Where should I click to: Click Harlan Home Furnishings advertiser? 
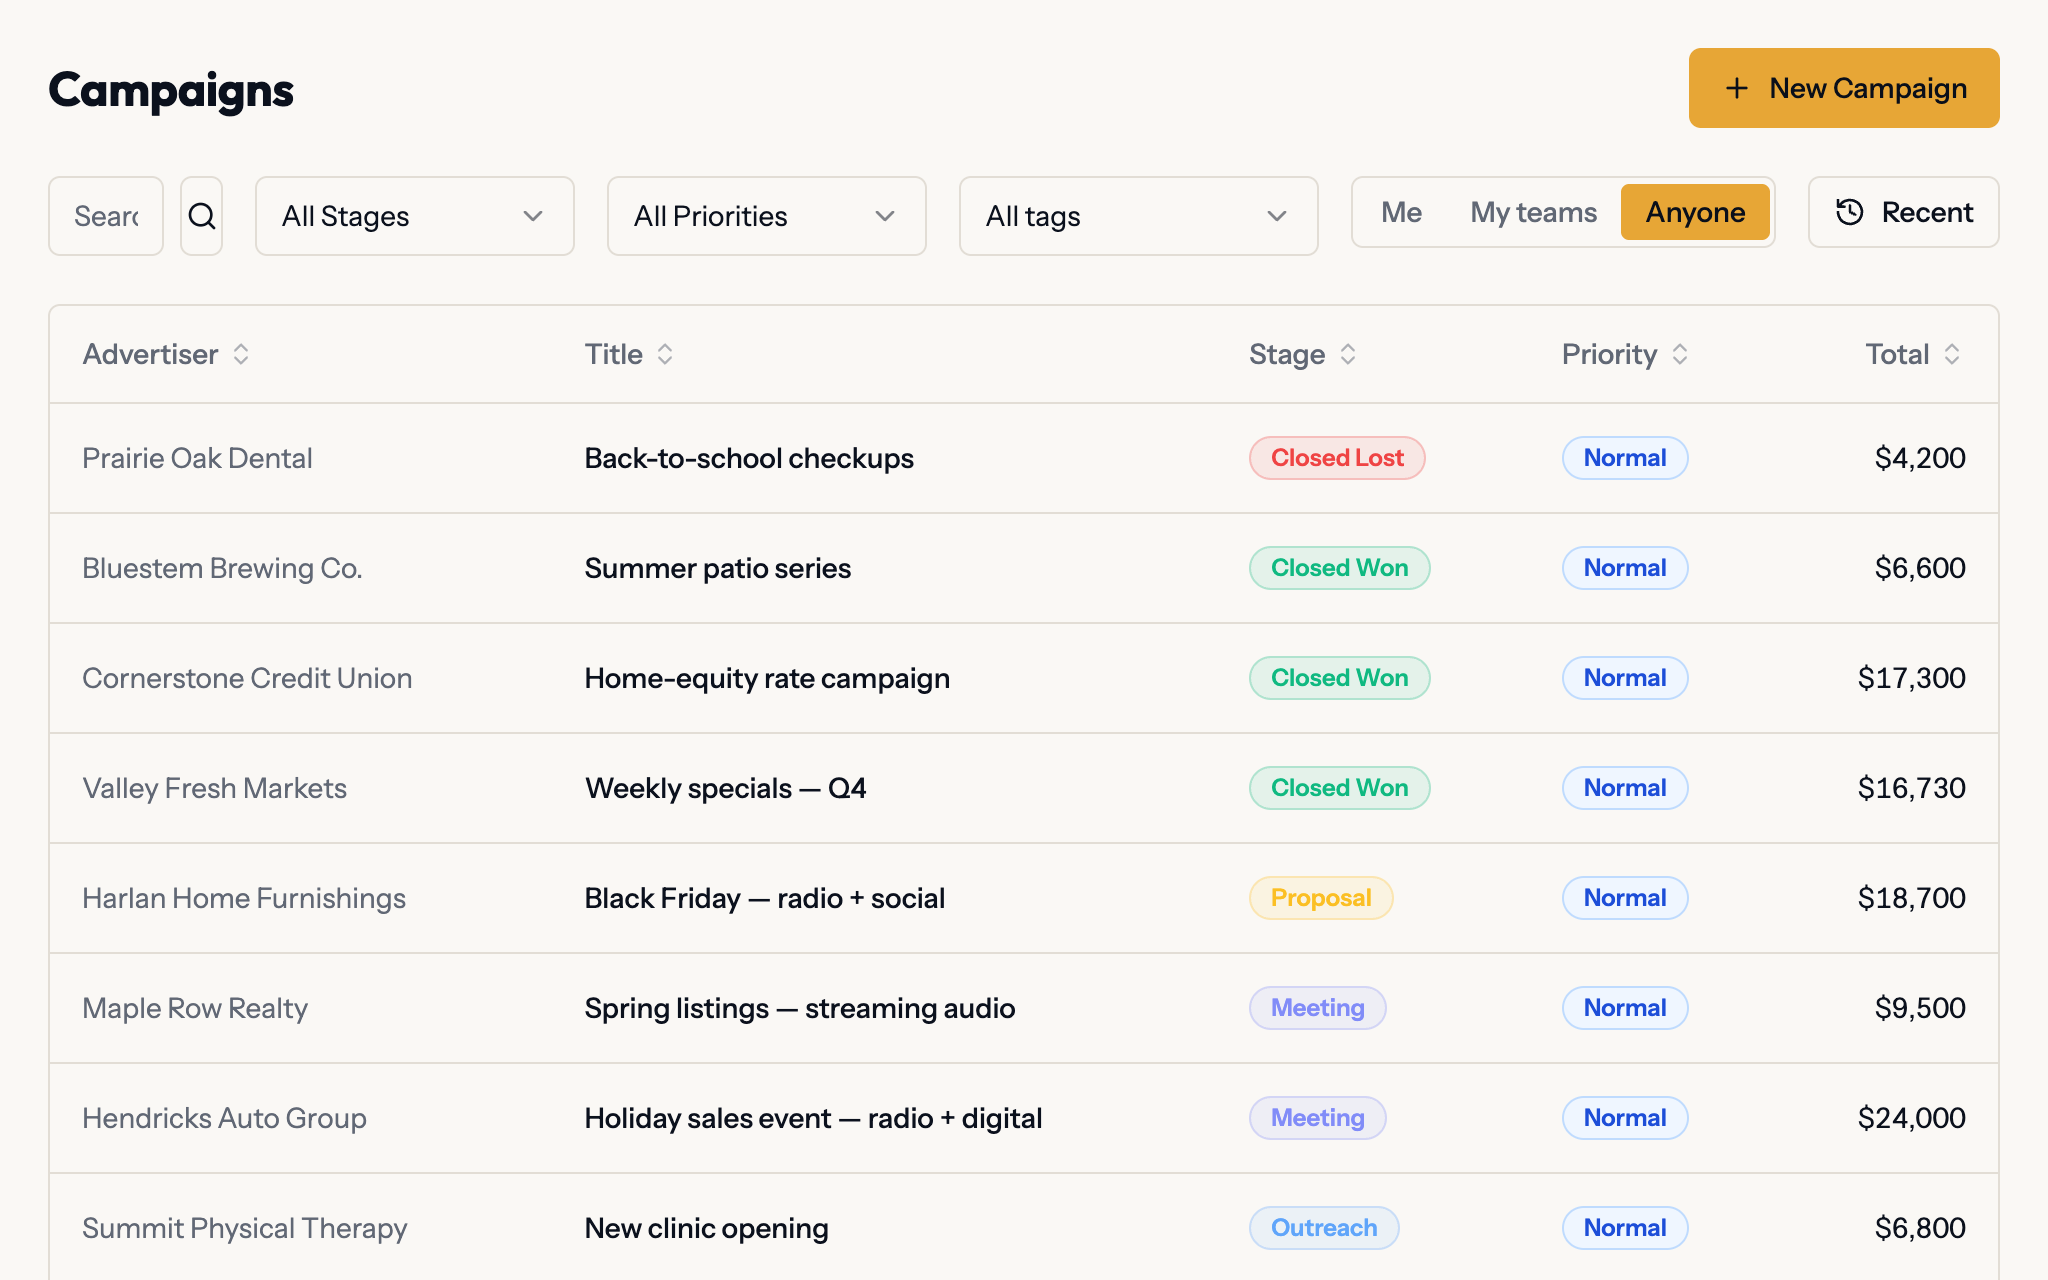[x=244, y=898]
